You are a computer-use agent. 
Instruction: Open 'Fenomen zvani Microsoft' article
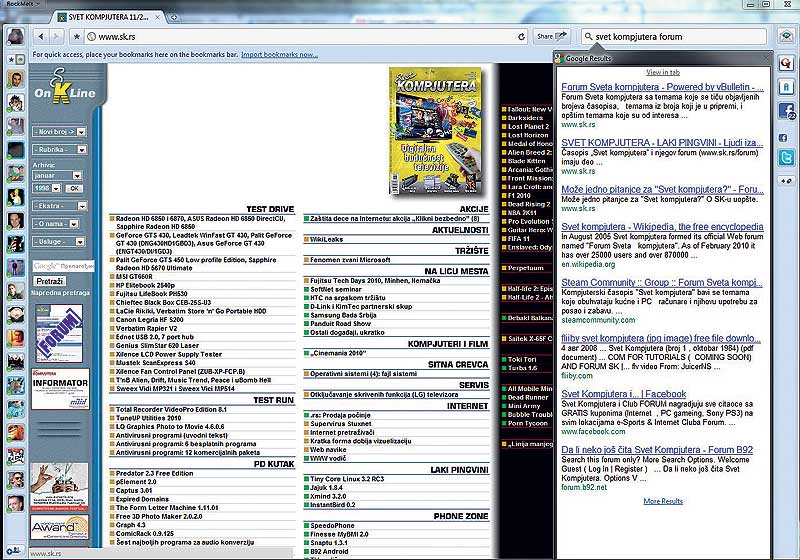[x=350, y=260]
